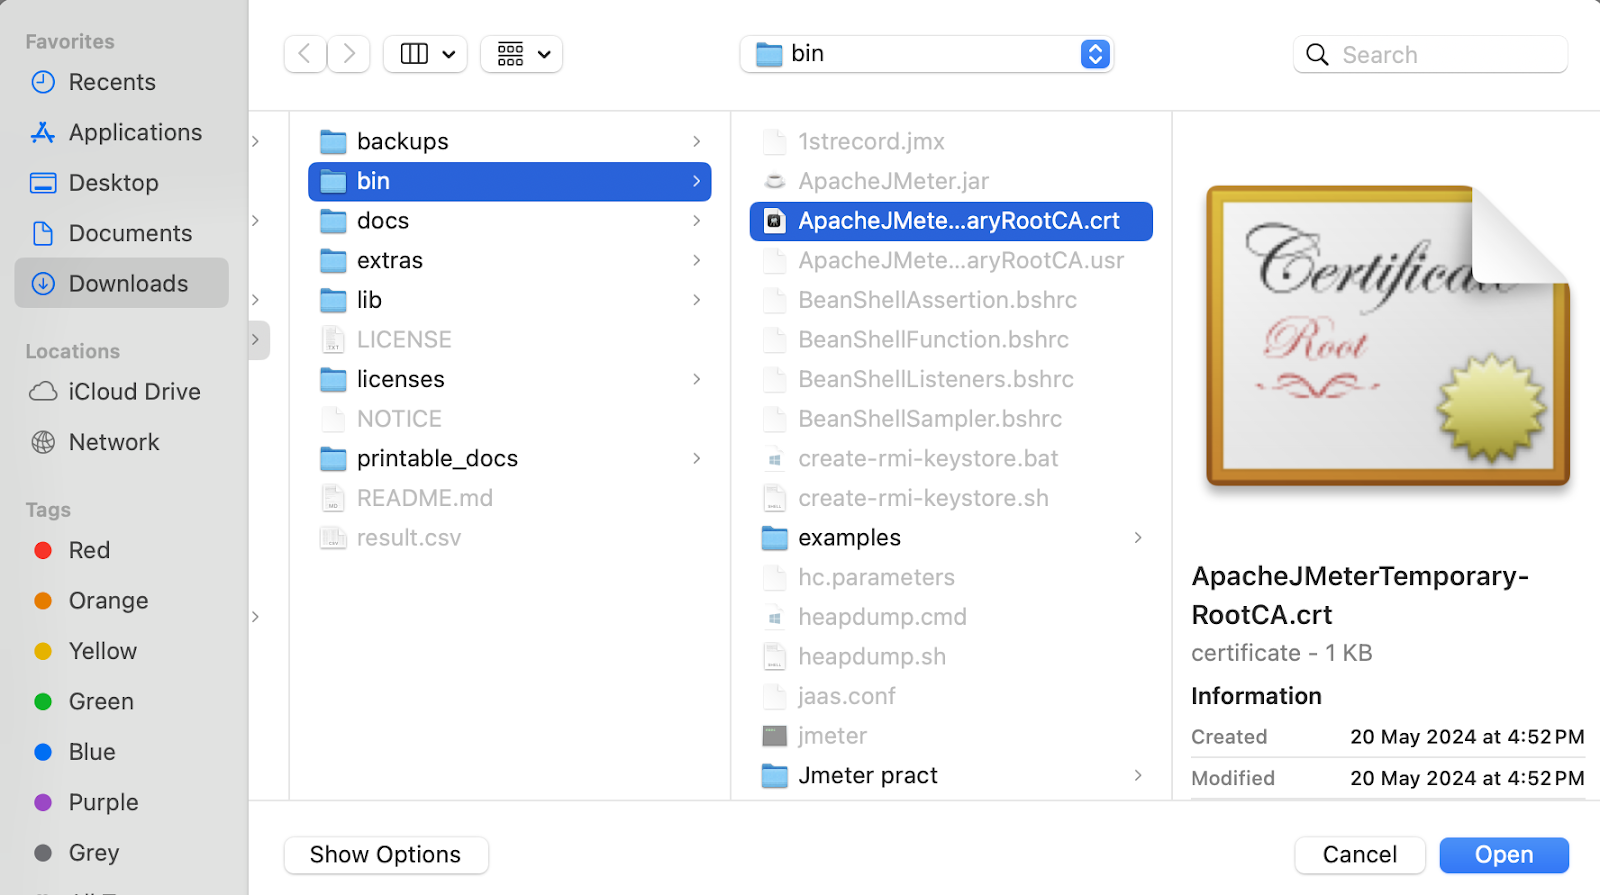Click the jmeter executable entry
The image size is (1600, 895).
pyautogui.click(x=951, y=736)
